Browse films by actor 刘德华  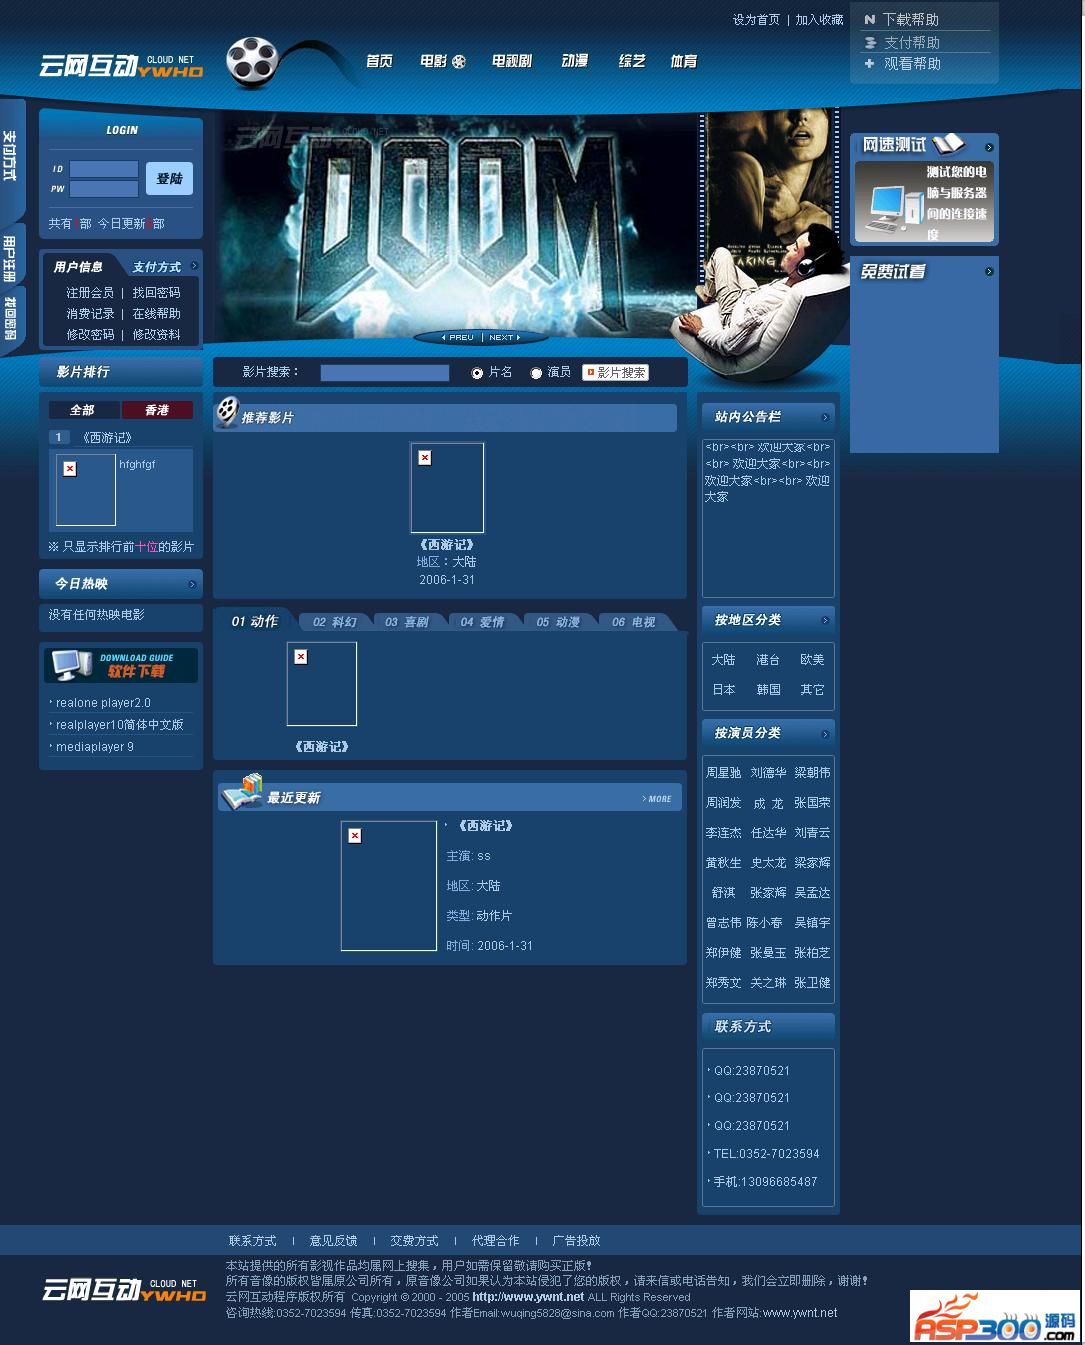point(768,773)
